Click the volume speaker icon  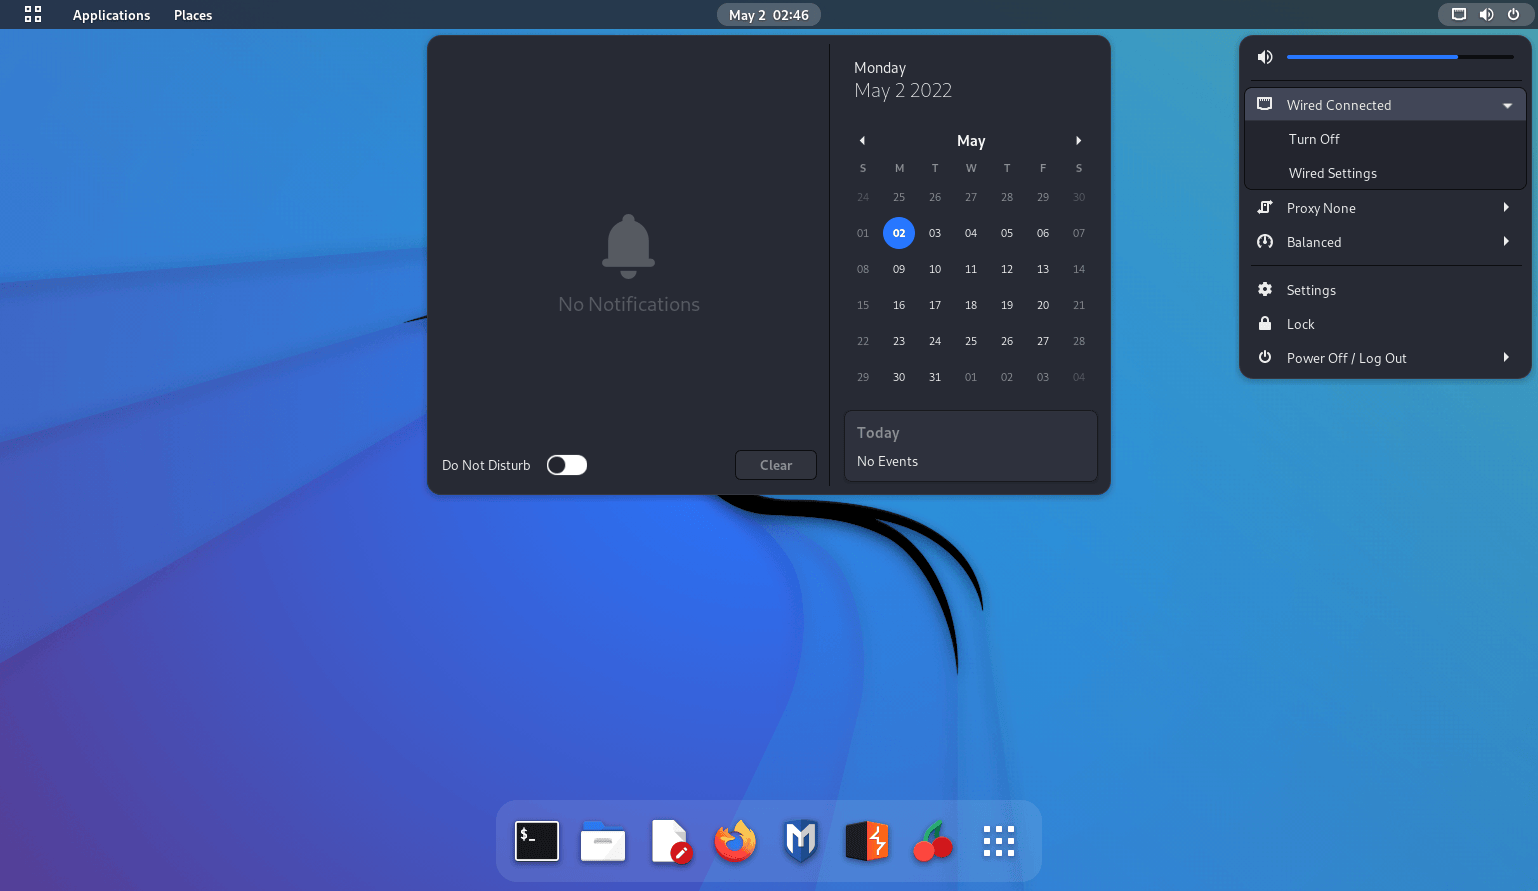pyautogui.click(x=1264, y=56)
